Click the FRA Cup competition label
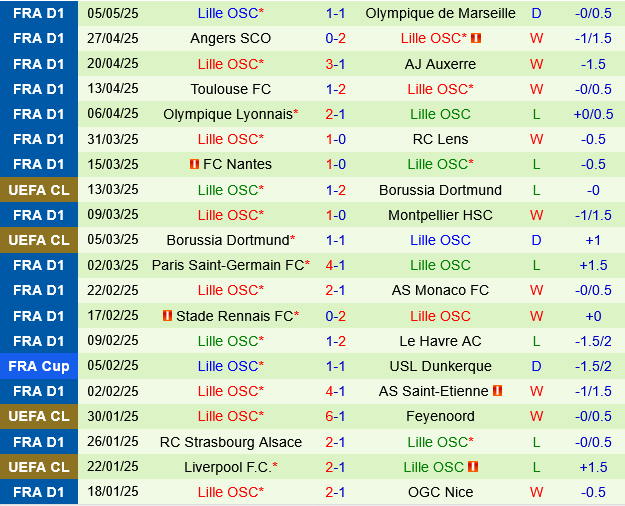 click(x=39, y=366)
